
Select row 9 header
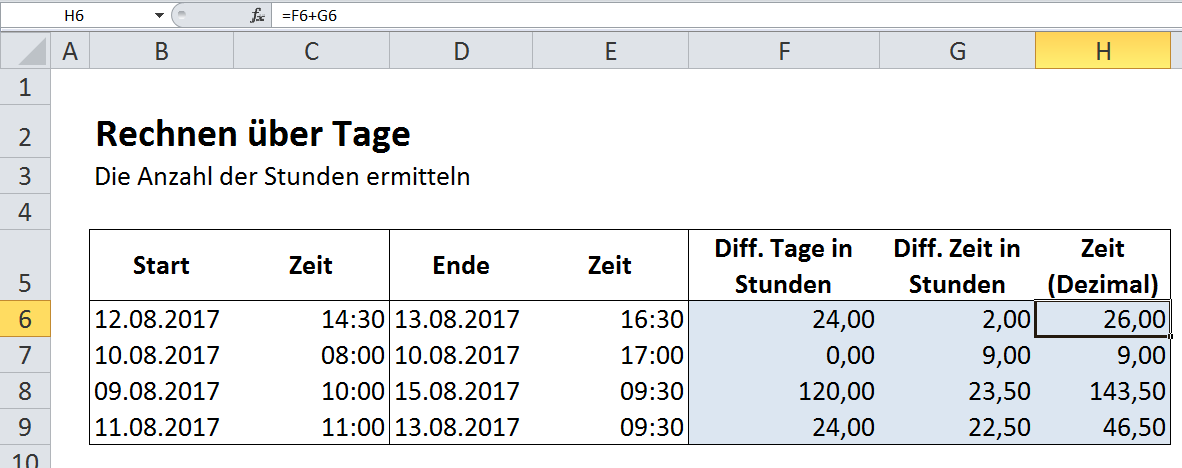[26, 427]
